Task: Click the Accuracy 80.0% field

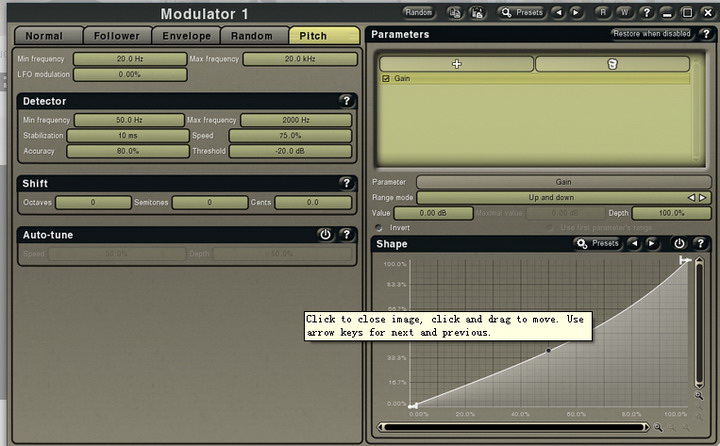Action: [x=128, y=151]
